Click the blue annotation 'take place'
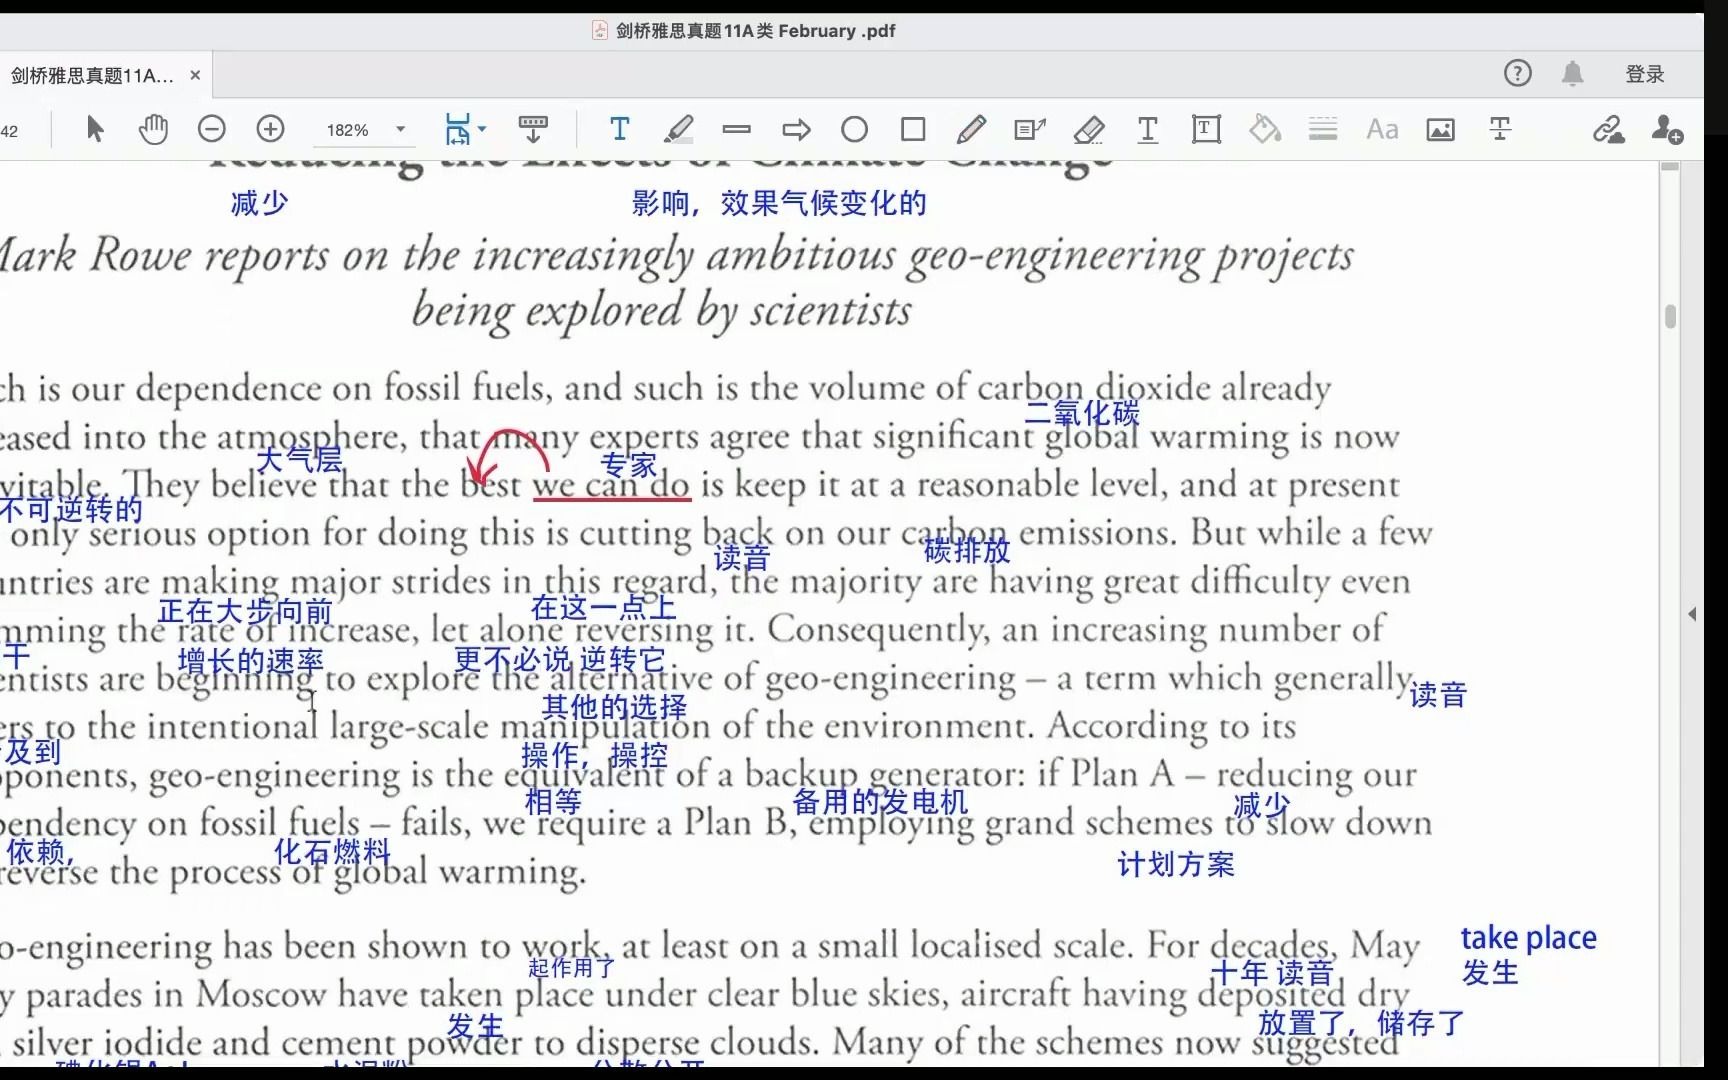The image size is (1728, 1080). [1528, 938]
